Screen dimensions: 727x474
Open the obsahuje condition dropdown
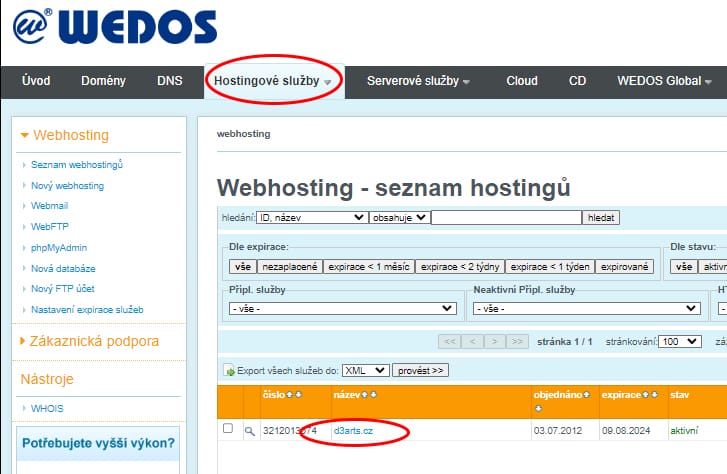[x=399, y=218]
